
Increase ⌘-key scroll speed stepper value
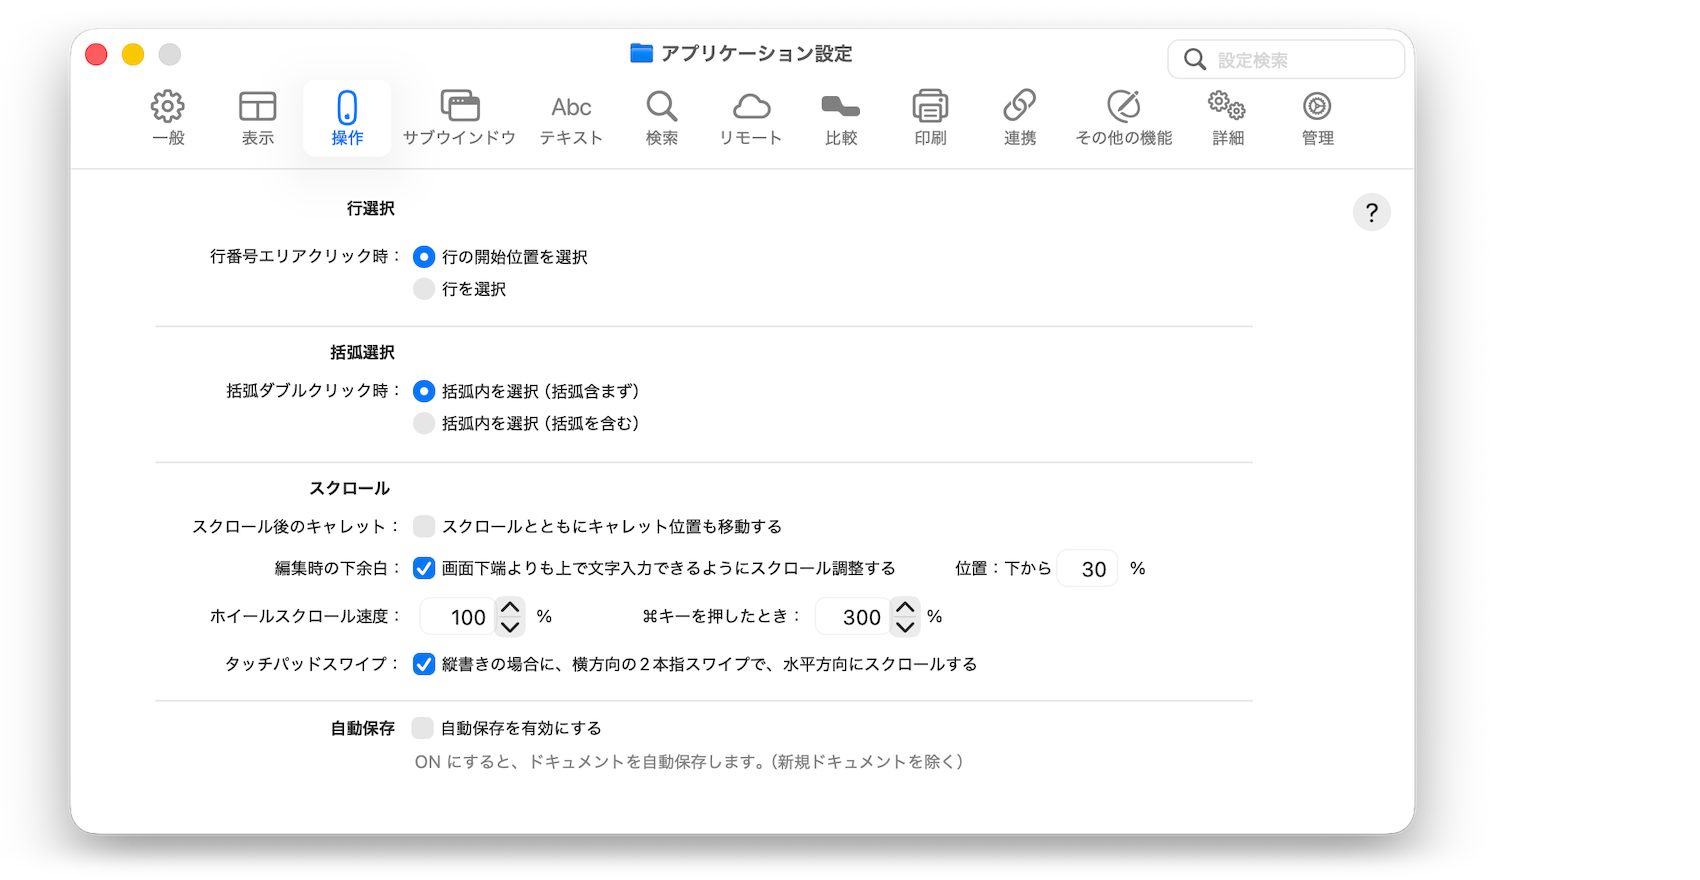[905, 607]
